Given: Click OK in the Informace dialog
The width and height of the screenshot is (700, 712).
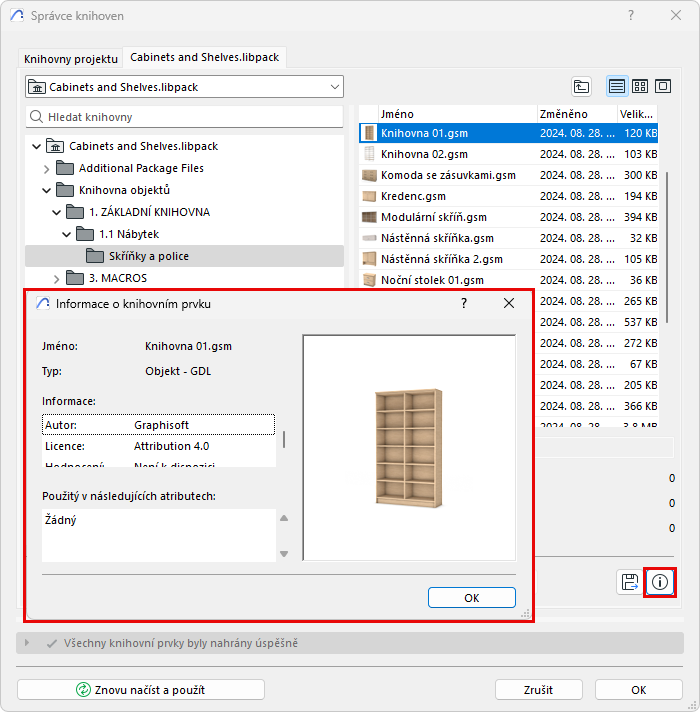Looking at the screenshot, I should [472, 598].
